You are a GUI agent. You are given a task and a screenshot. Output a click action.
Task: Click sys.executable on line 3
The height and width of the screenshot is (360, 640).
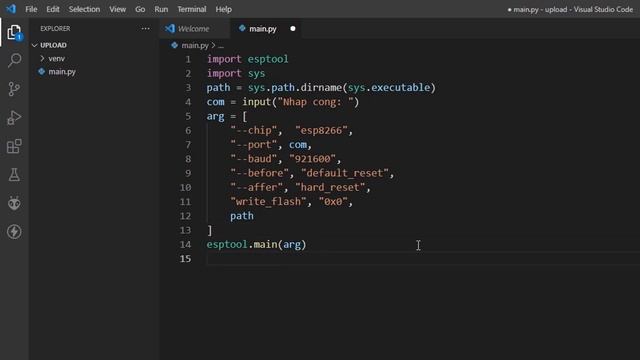tap(389, 87)
